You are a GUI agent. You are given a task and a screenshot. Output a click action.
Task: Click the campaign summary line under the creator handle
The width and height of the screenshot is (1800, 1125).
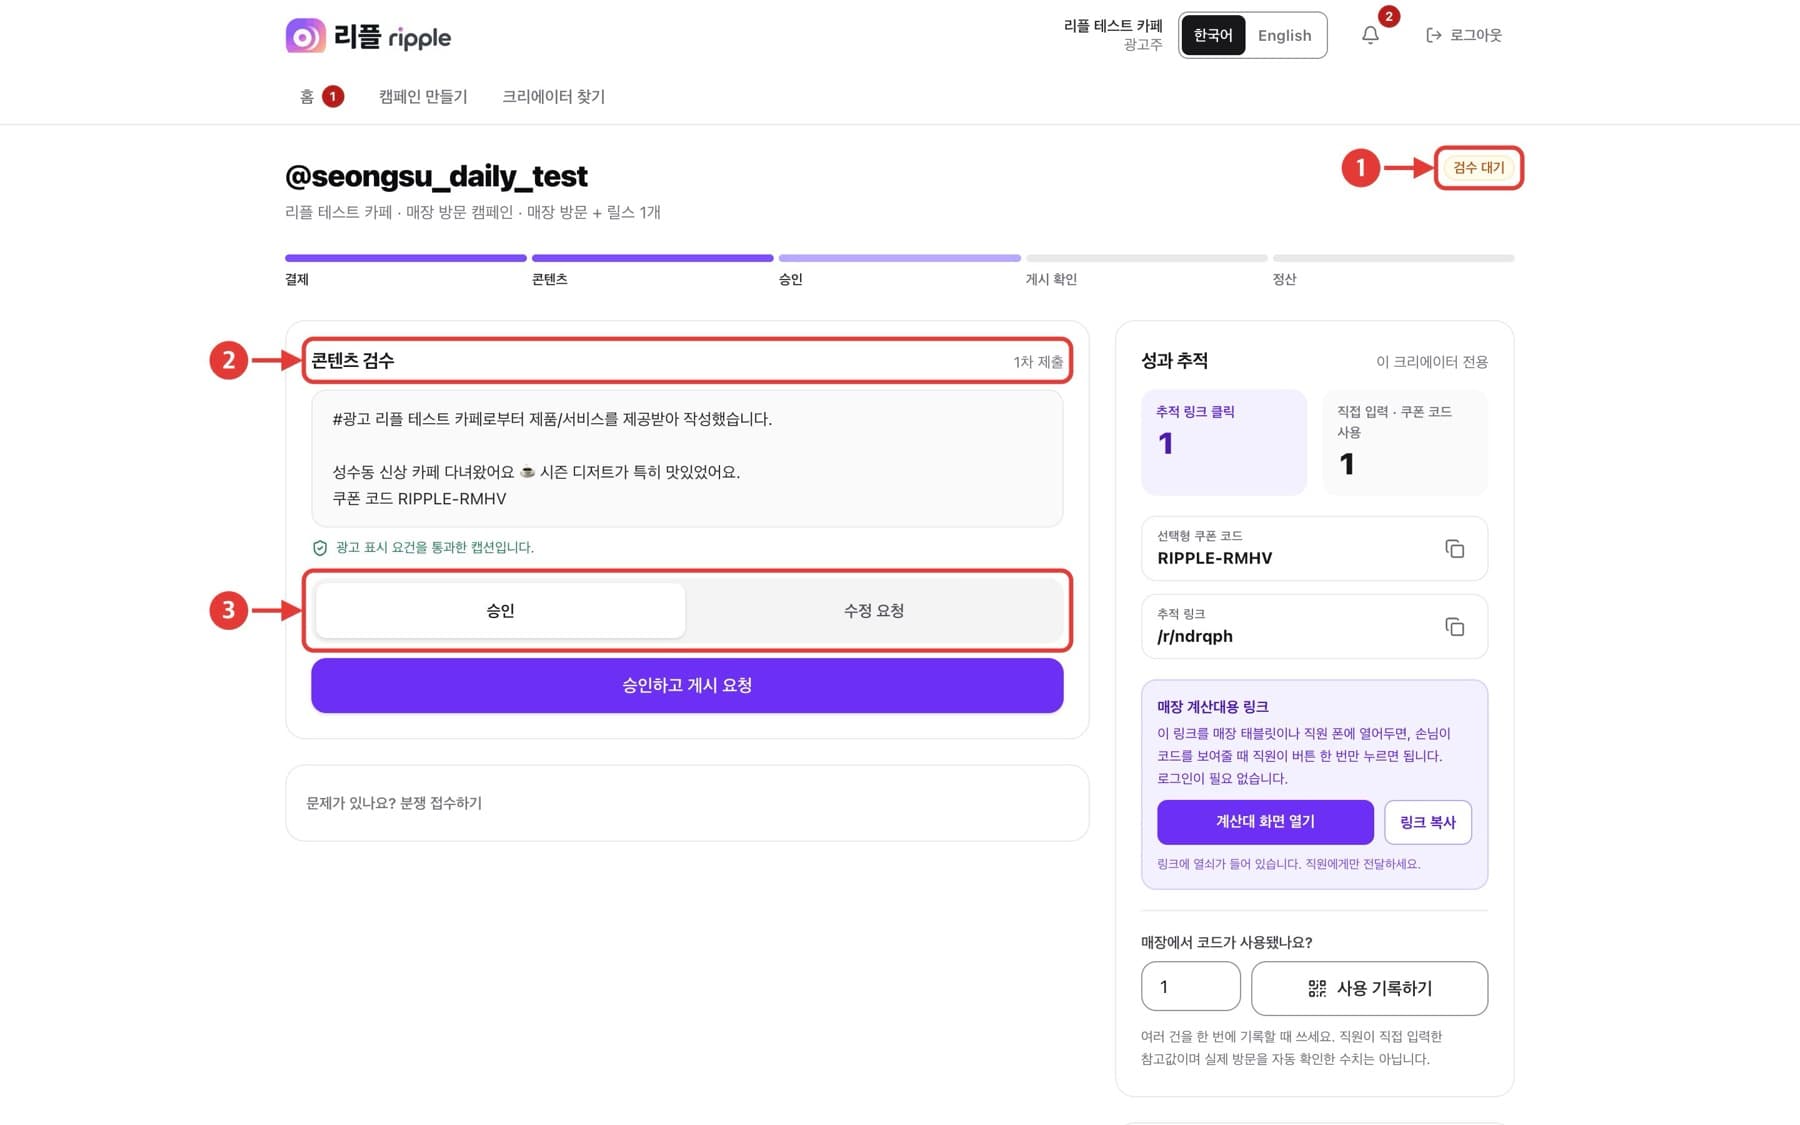point(472,212)
